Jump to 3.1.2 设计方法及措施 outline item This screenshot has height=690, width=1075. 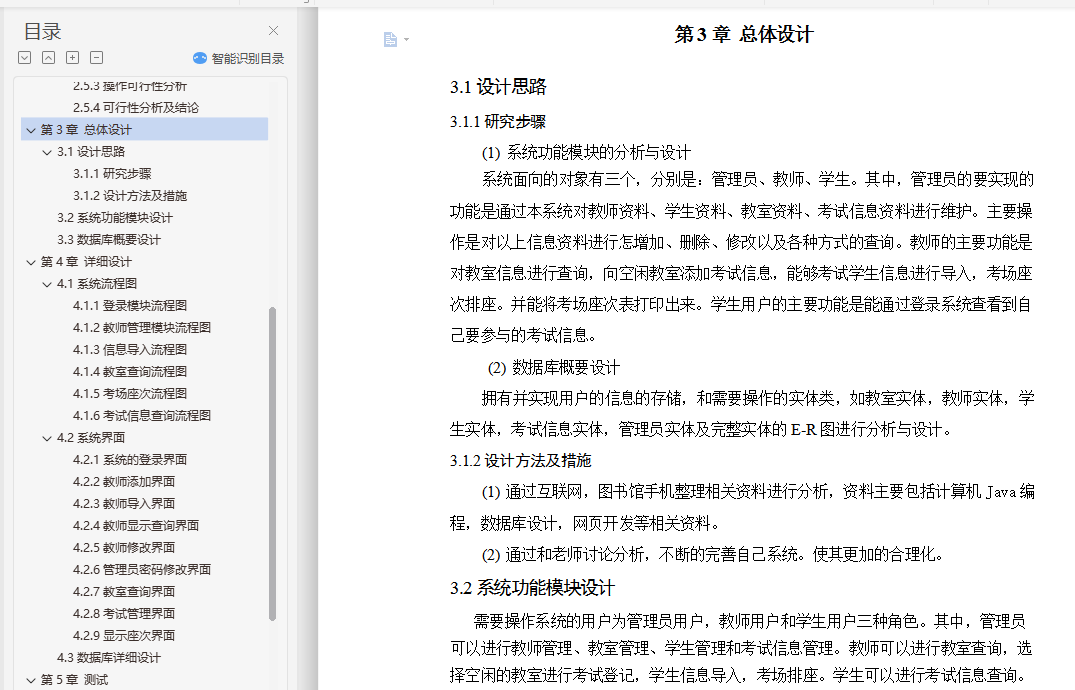[130, 195]
